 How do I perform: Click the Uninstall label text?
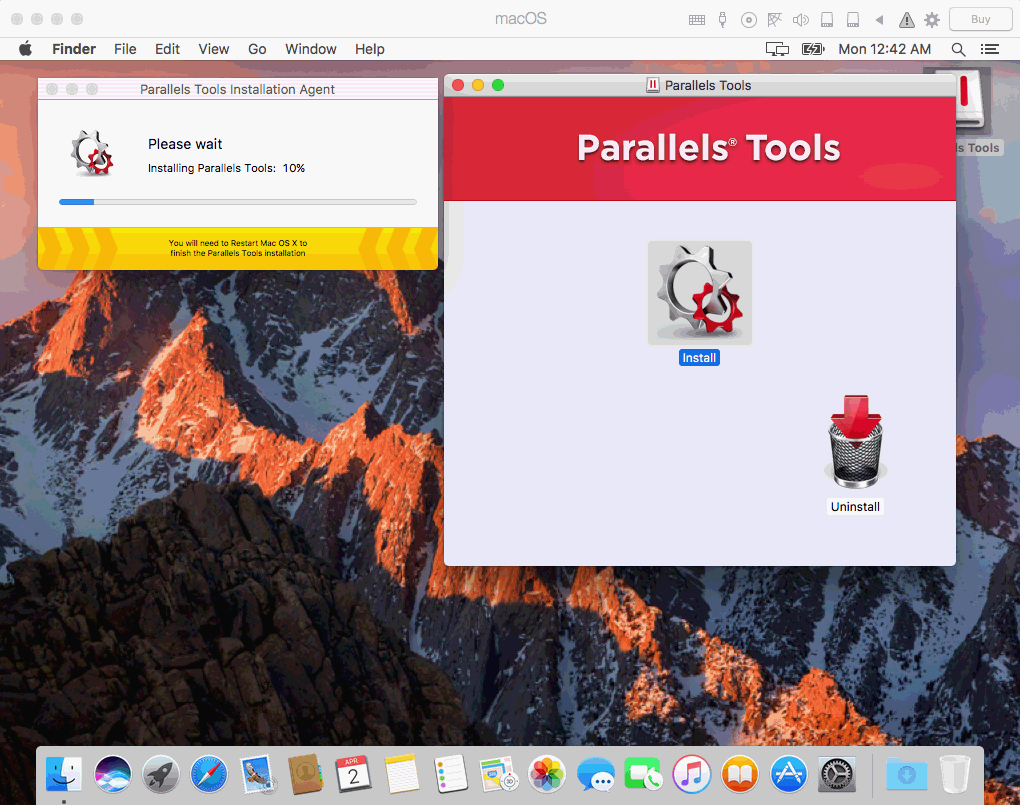tap(855, 507)
